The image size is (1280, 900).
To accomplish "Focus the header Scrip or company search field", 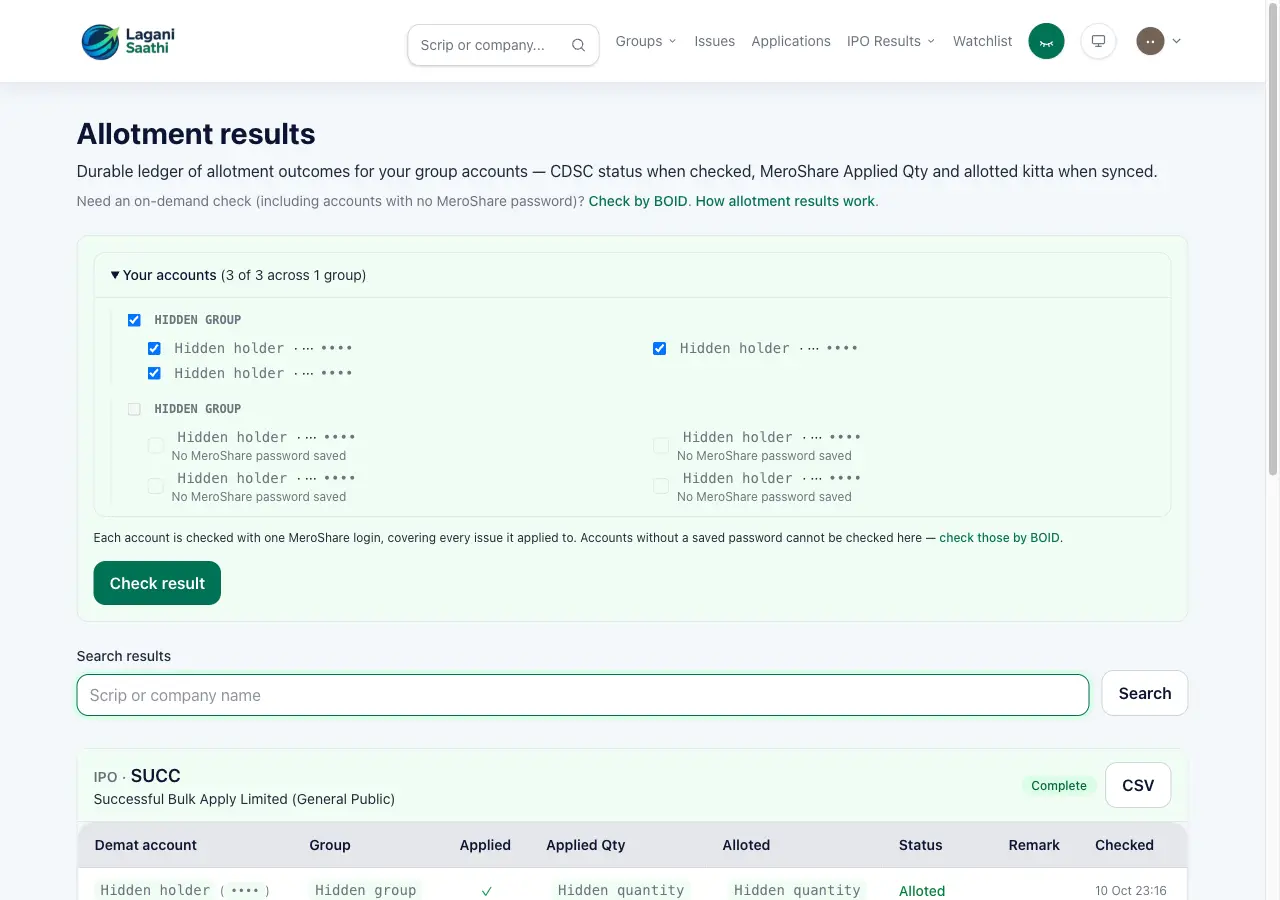I will click(503, 45).
